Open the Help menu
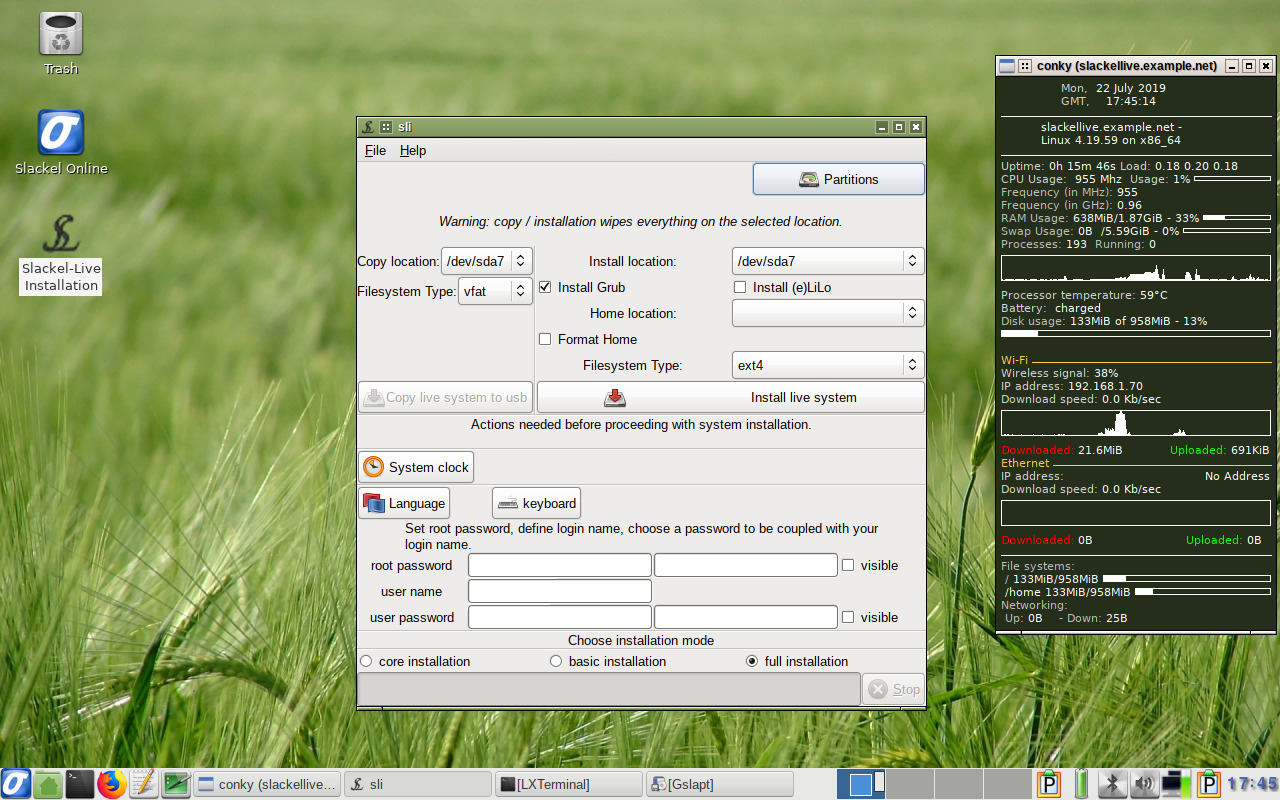 [x=412, y=150]
